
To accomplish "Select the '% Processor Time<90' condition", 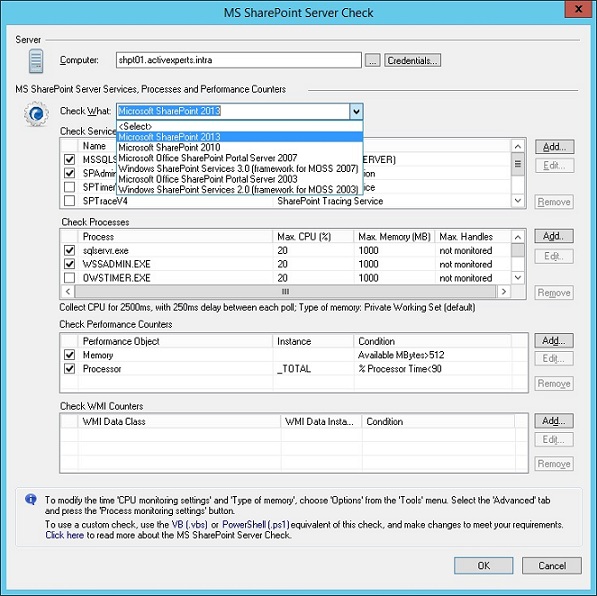I will (400, 368).
